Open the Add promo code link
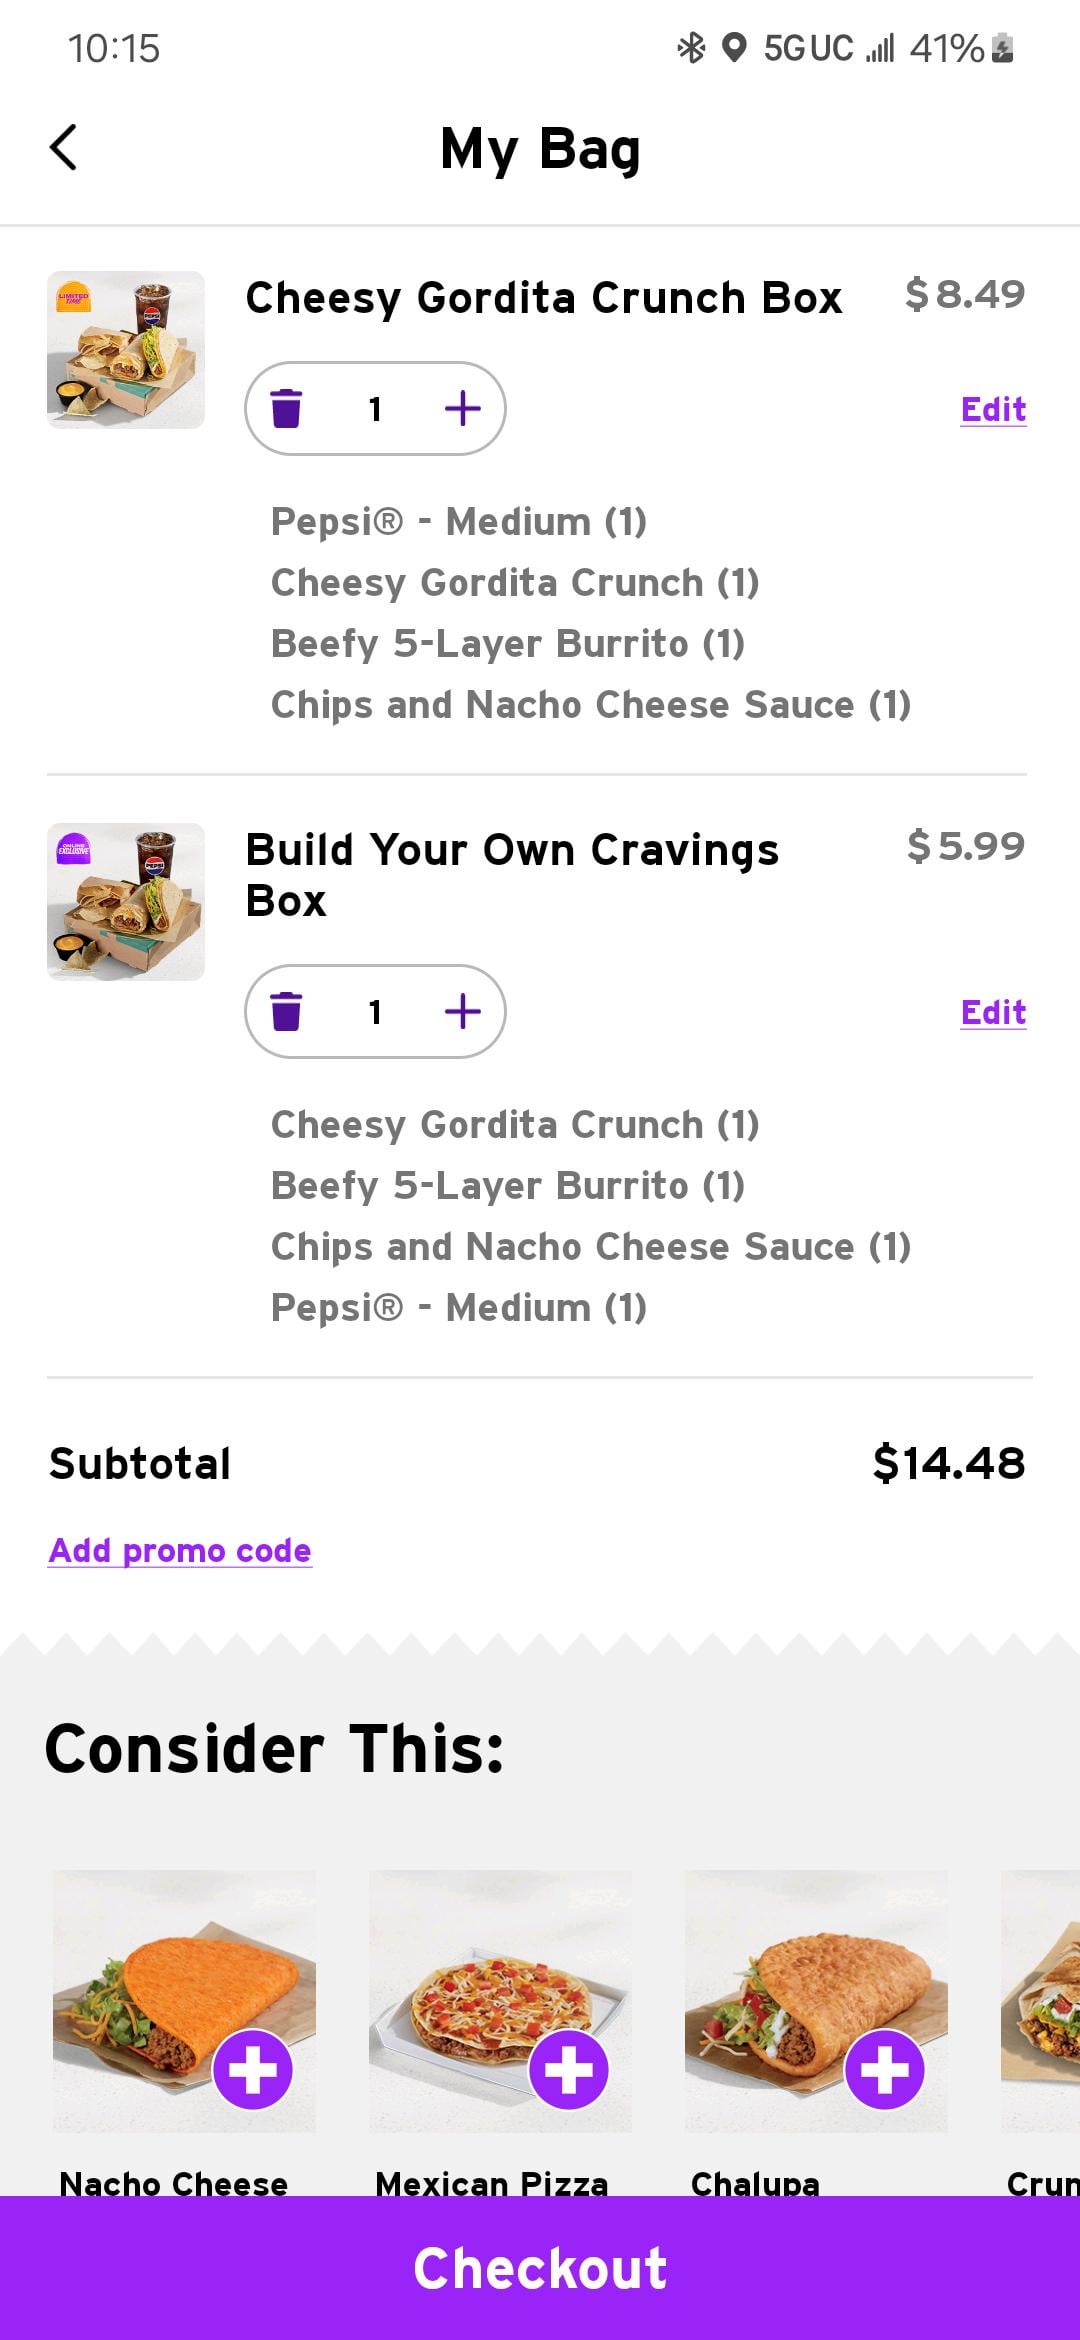 click(180, 1550)
